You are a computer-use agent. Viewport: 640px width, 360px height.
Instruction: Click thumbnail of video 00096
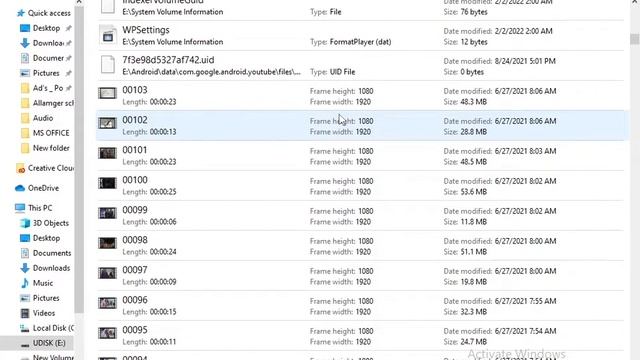point(107,303)
